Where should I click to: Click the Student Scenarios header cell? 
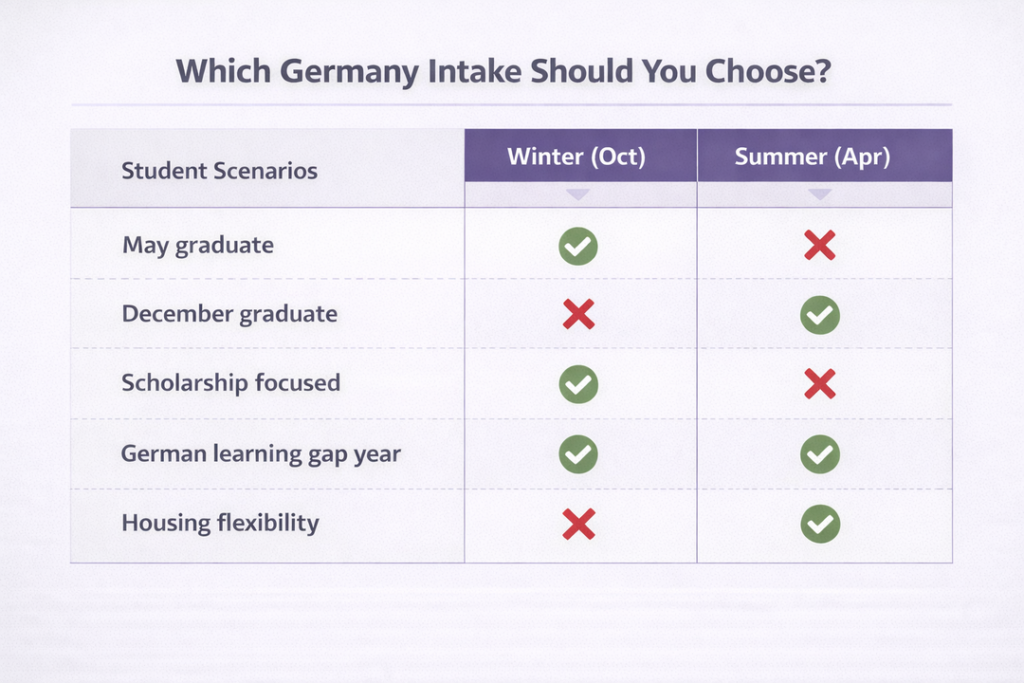pyautogui.click(x=219, y=171)
